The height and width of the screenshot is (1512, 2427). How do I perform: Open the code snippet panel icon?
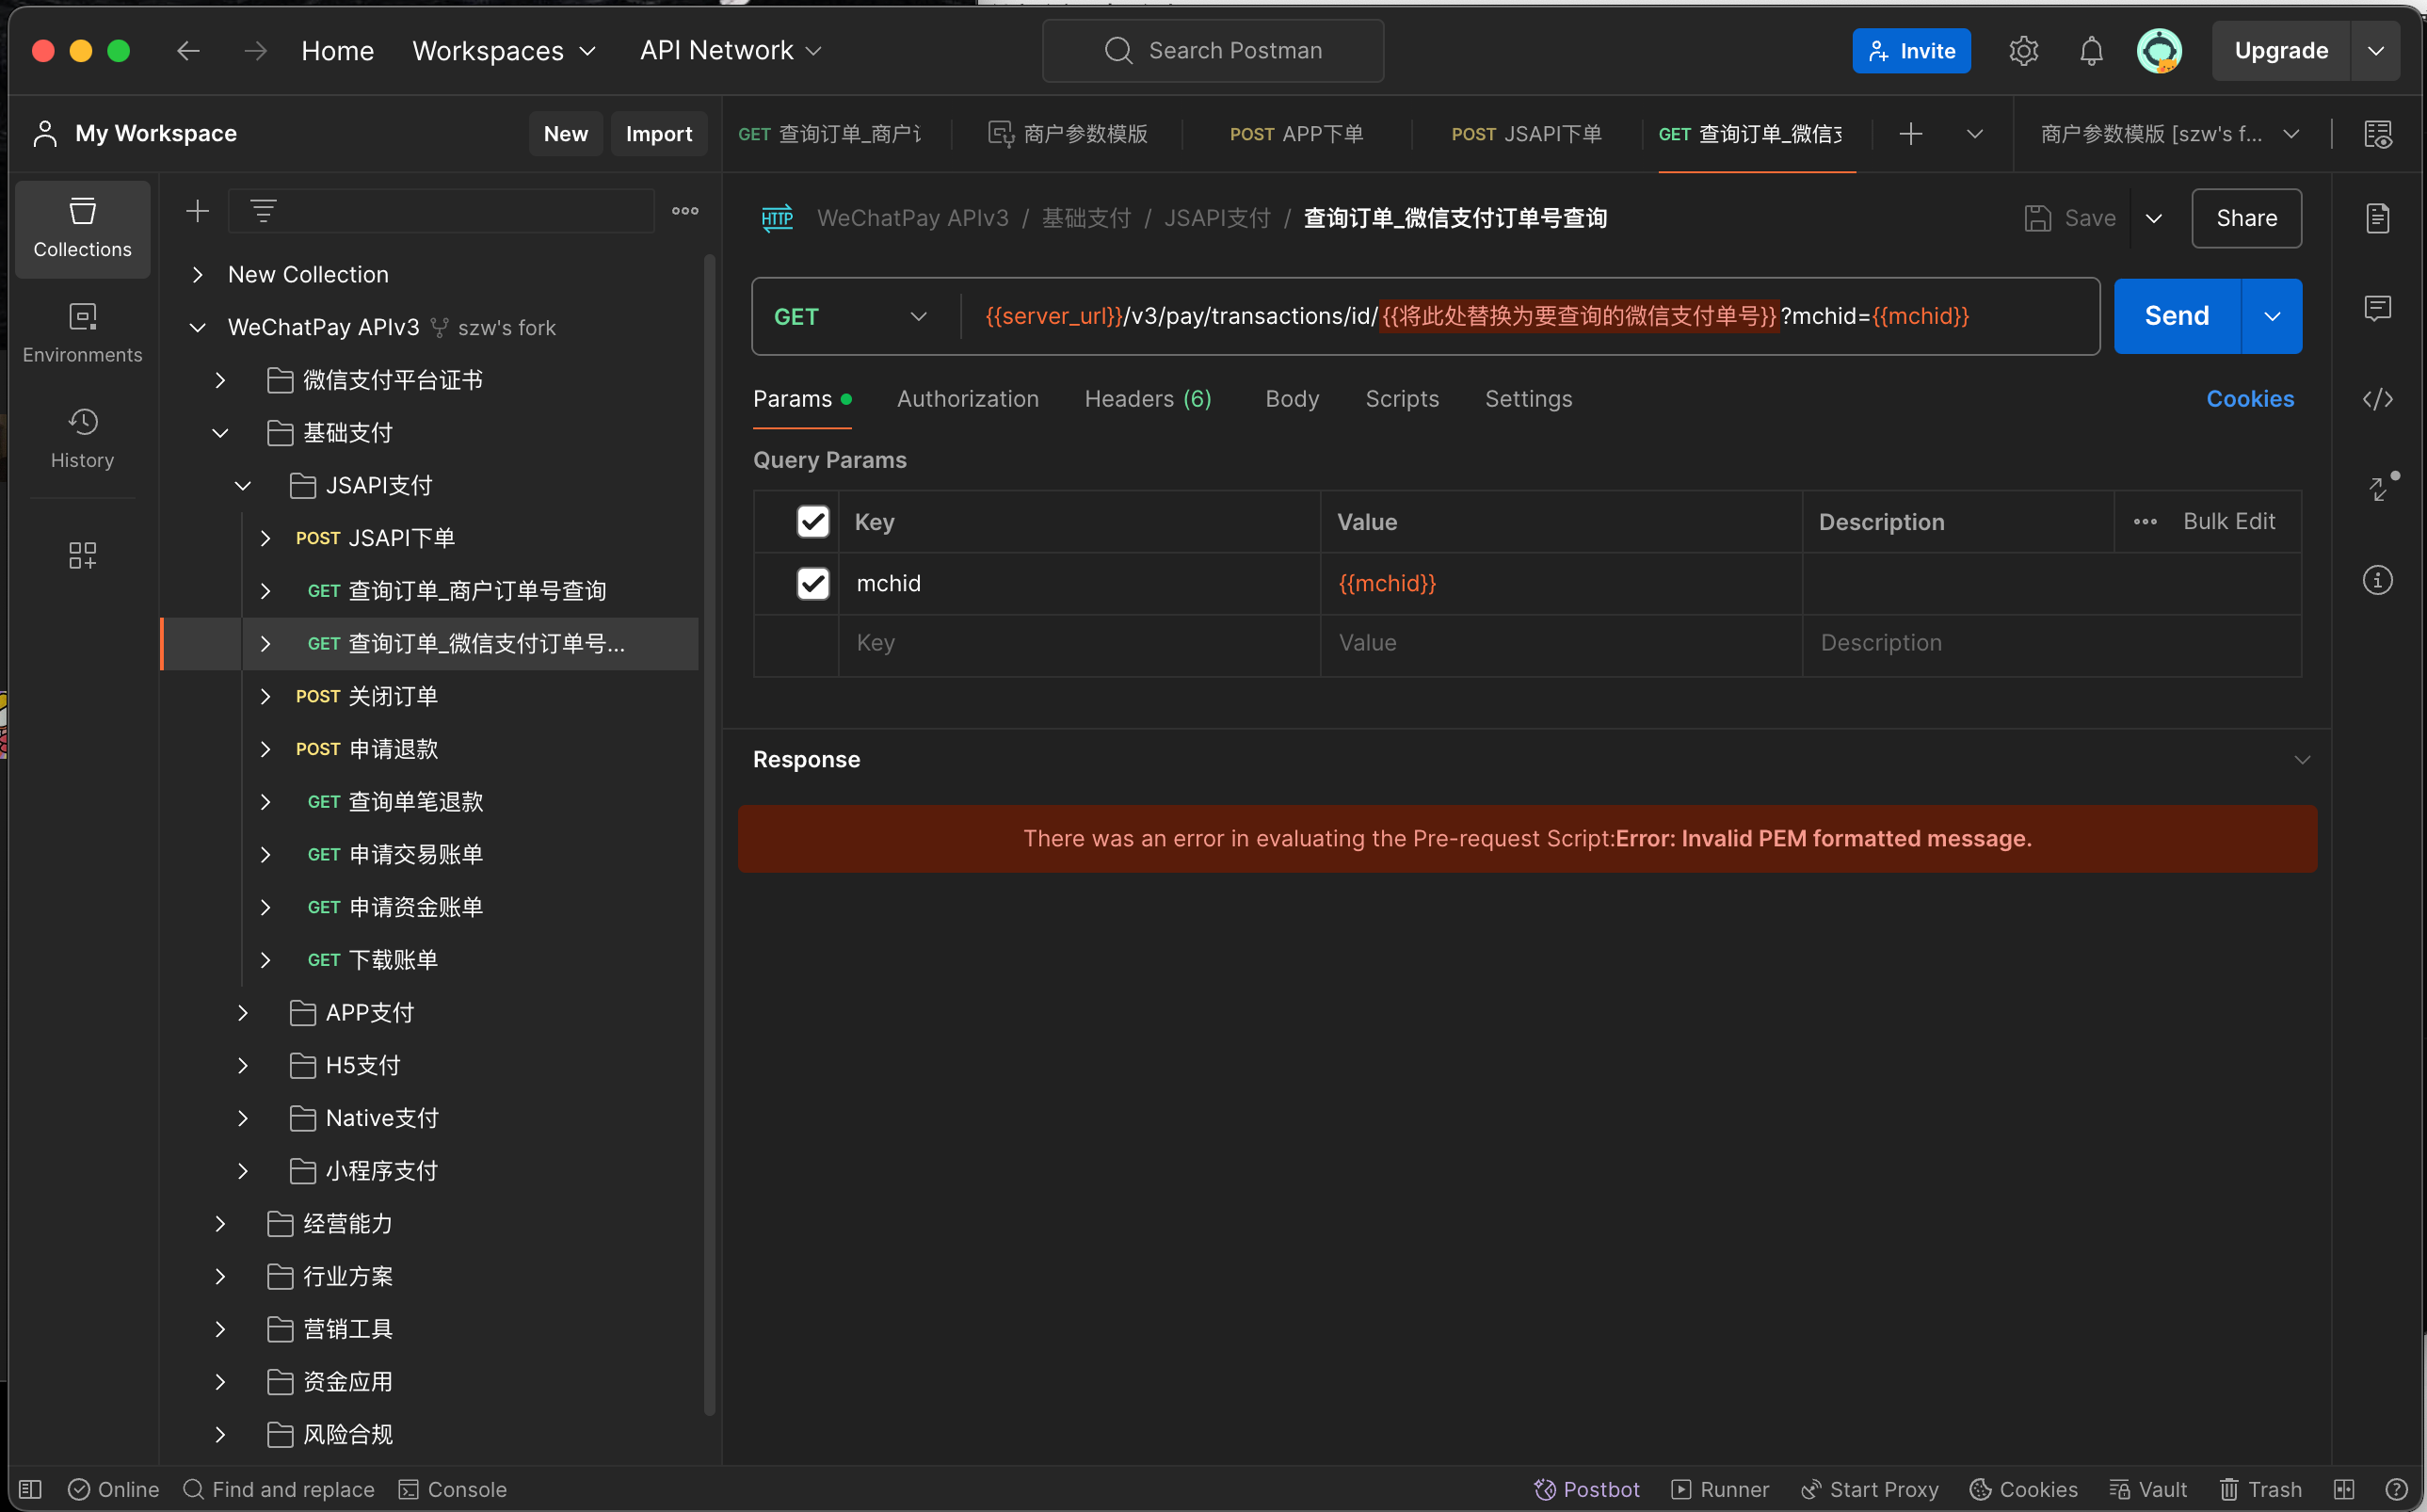click(x=2377, y=399)
